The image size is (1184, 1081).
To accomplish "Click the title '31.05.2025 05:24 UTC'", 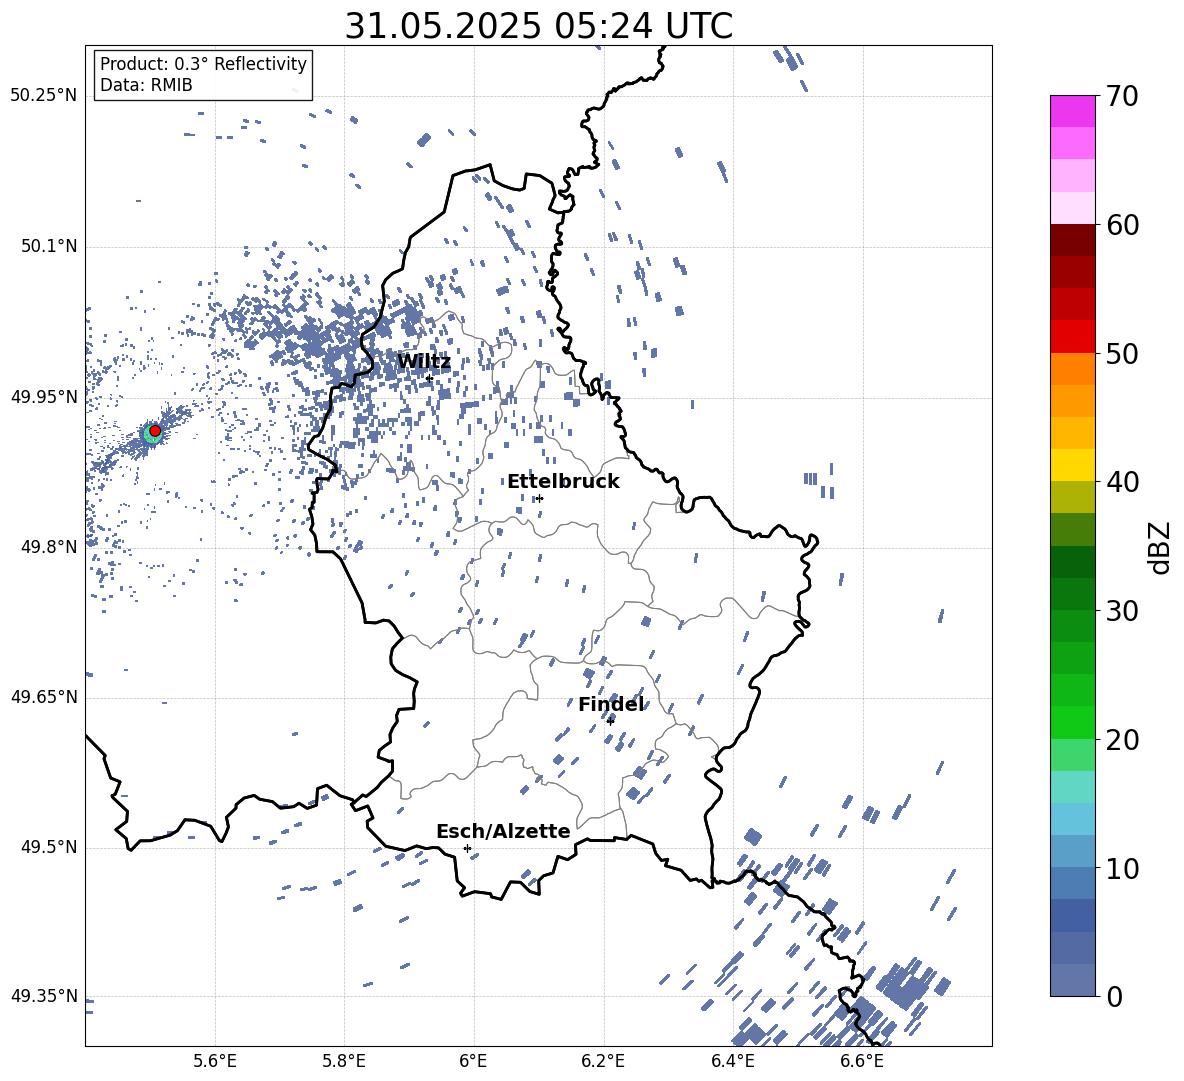I will [538, 26].
